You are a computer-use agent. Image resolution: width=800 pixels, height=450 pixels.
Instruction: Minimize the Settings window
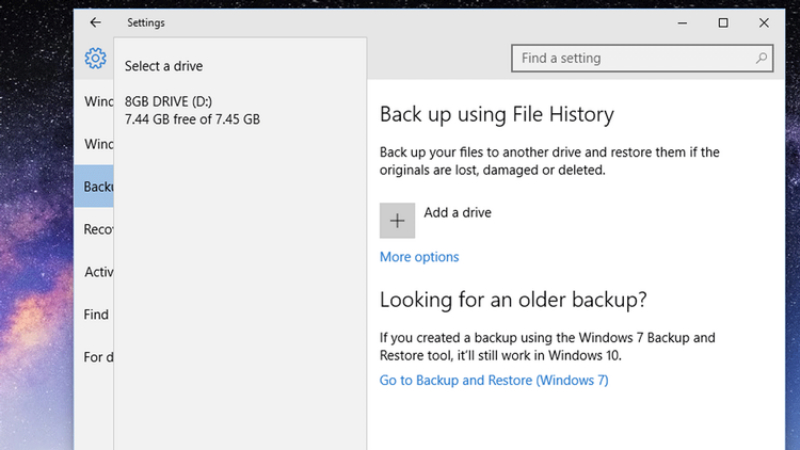tap(682, 23)
